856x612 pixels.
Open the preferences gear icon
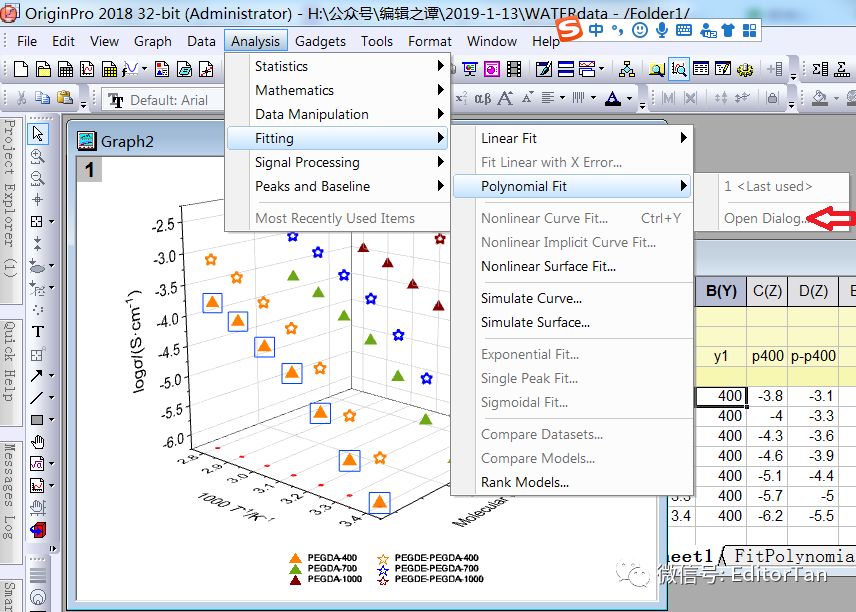745,69
